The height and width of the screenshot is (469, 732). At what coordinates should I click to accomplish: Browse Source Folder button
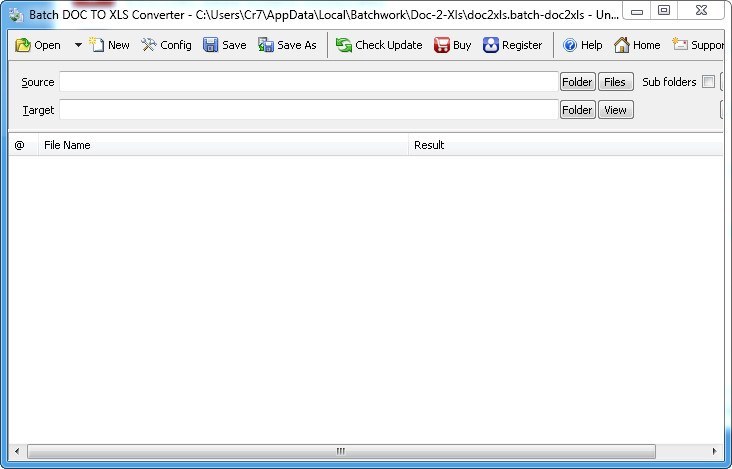pyautogui.click(x=577, y=82)
